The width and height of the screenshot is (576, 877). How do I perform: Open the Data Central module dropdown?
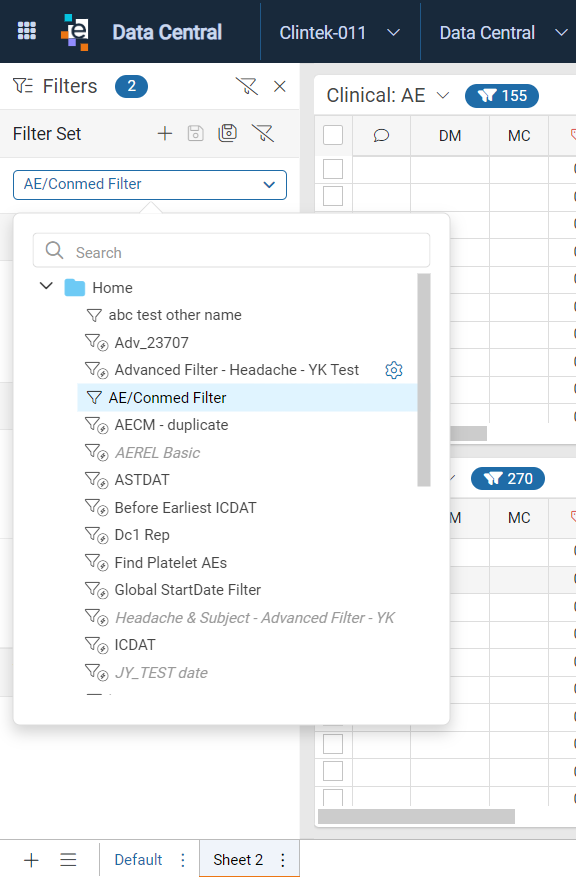pyautogui.click(x=503, y=32)
